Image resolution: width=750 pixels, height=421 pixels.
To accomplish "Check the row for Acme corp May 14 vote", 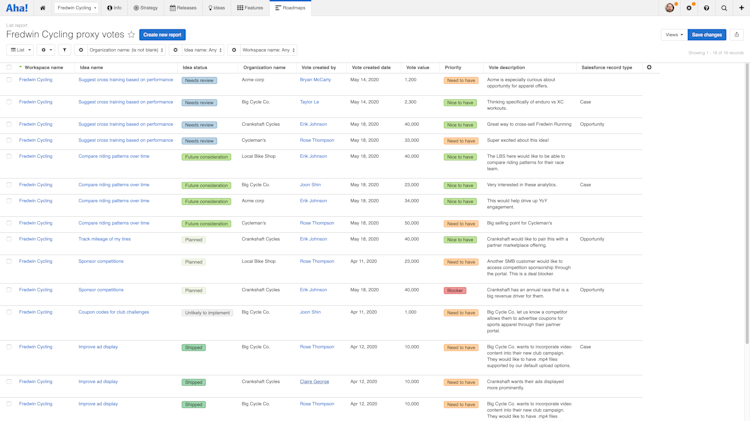I will pyautogui.click(x=9, y=80).
